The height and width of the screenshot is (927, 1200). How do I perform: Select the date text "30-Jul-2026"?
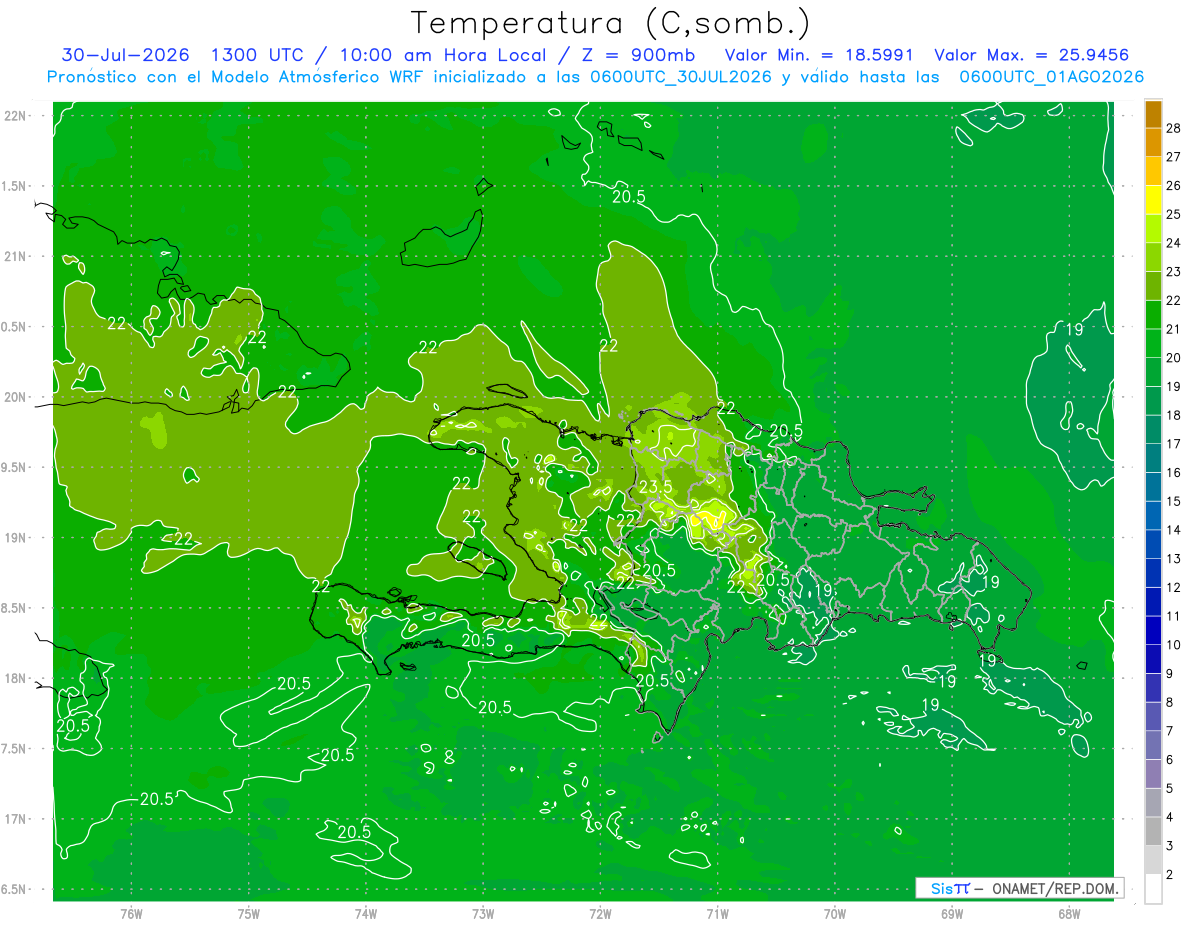[126, 55]
